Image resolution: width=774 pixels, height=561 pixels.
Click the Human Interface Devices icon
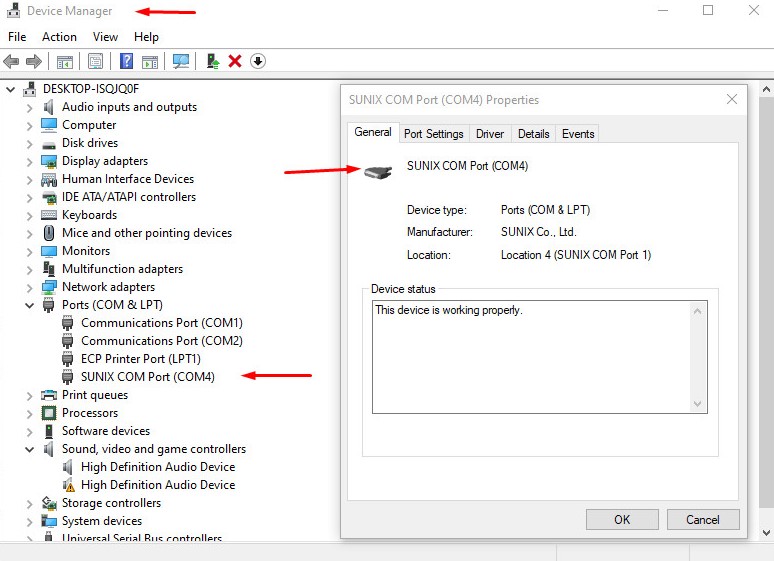49,179
